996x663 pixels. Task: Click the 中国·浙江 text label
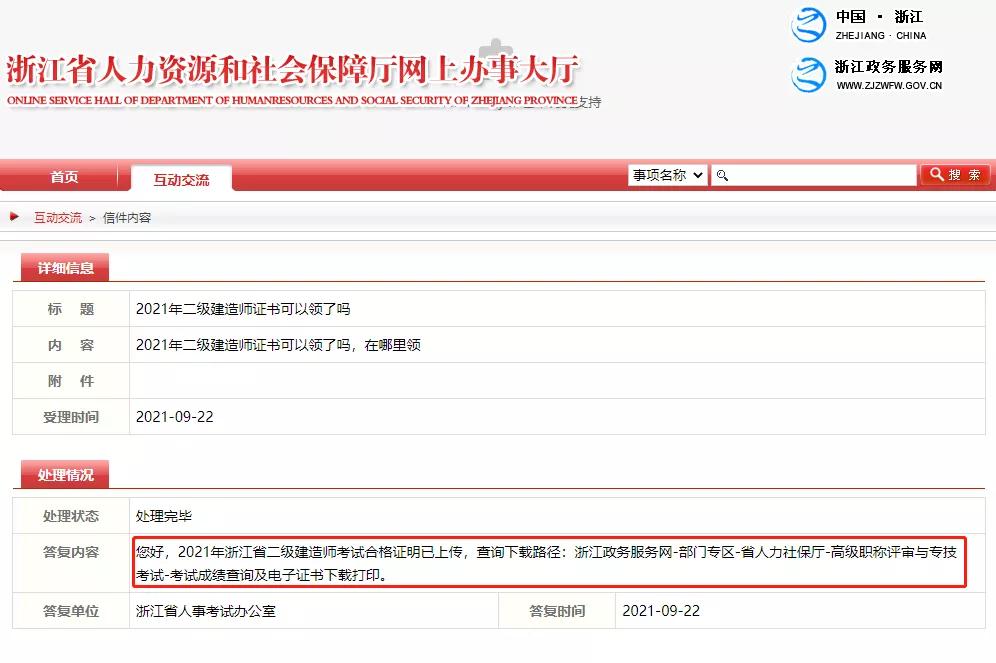879,17
